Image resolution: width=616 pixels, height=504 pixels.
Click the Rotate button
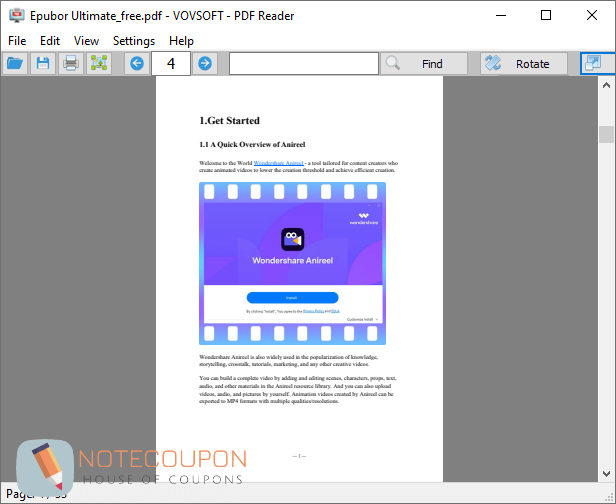coord(524,63)
